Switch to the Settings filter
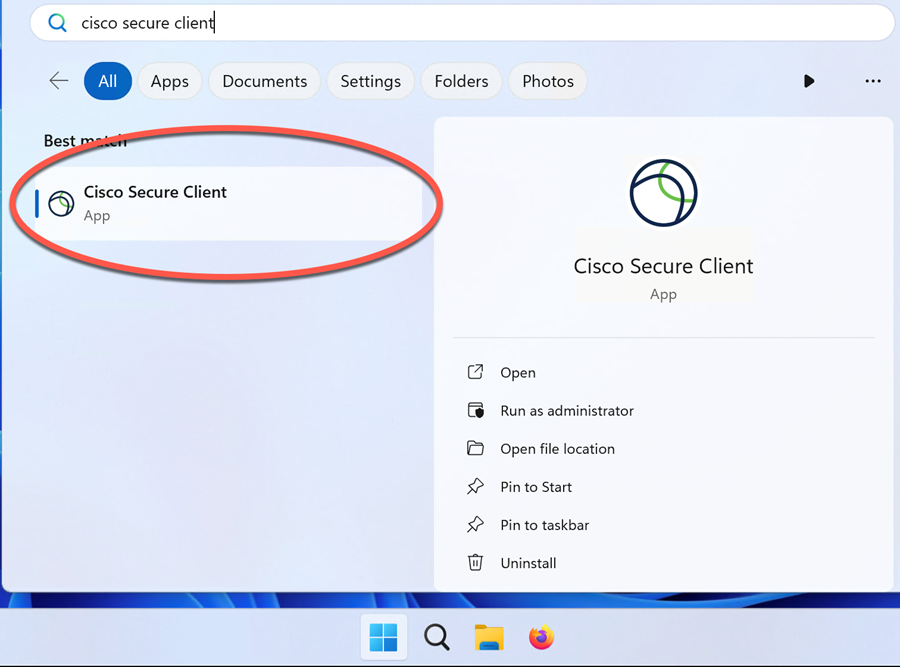The width and height of the screenshot is (900, 667). point(370,81)
